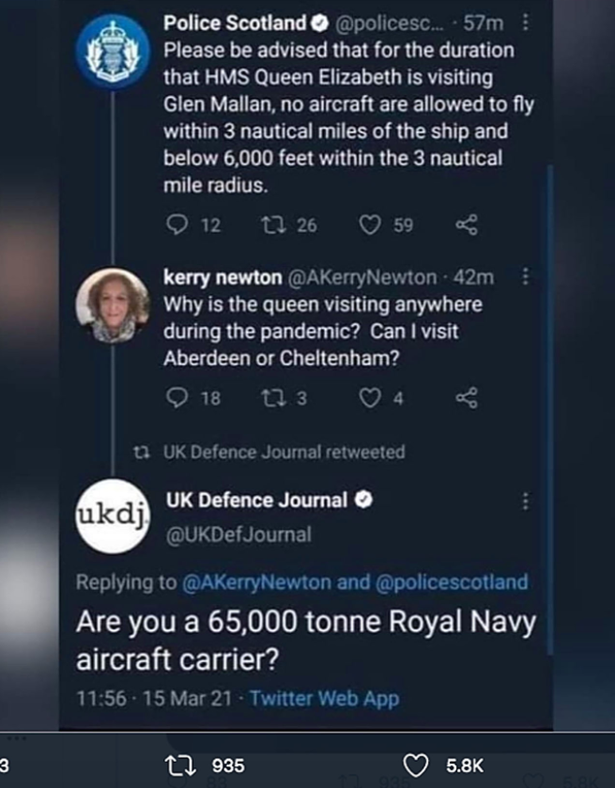This screenshot has width=615, height=788.
Task: Open the @policescotland mention link
Action: point(452,583)
